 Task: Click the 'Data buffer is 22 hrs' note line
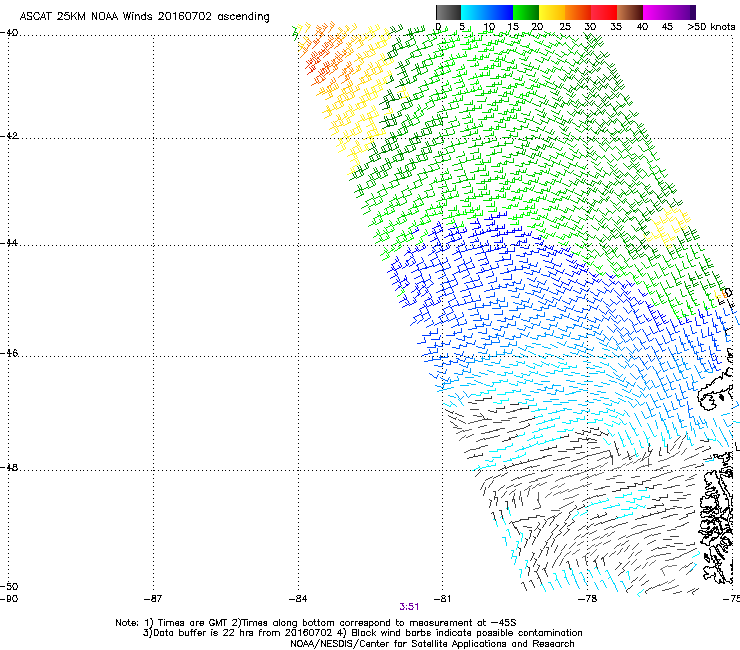tap(362, 633)
